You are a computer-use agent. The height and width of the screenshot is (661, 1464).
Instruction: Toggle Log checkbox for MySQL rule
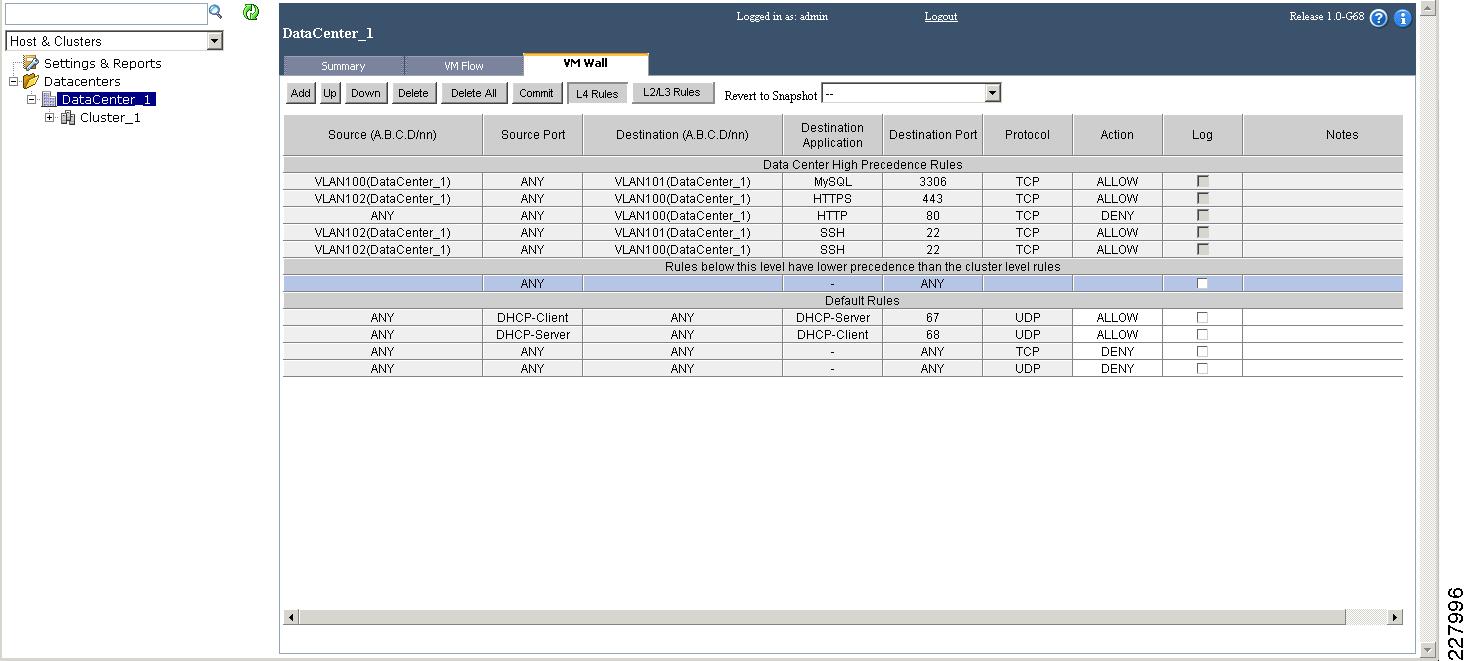pyautogui.click(x=1203, y=181)
